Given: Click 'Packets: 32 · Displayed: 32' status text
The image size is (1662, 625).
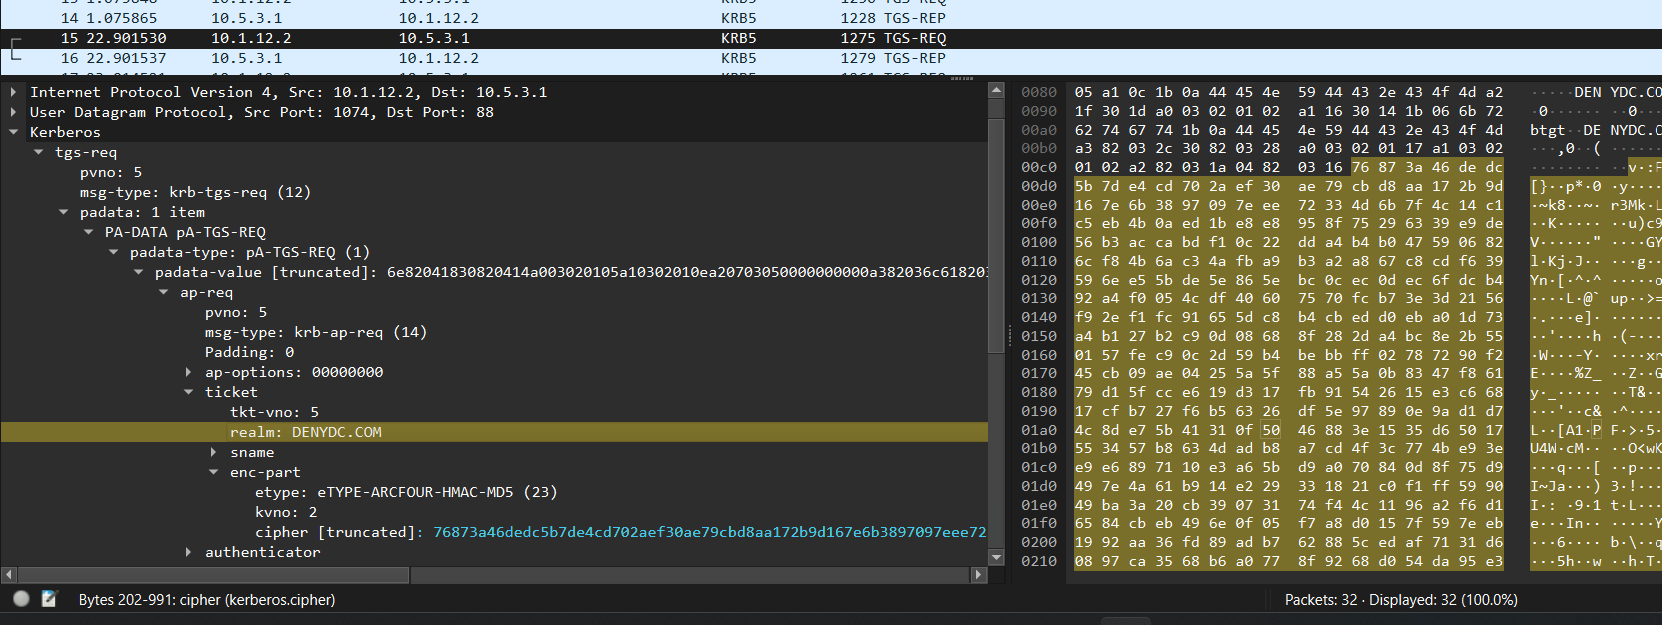Looking at the screenshot, I should point(1401,600).
